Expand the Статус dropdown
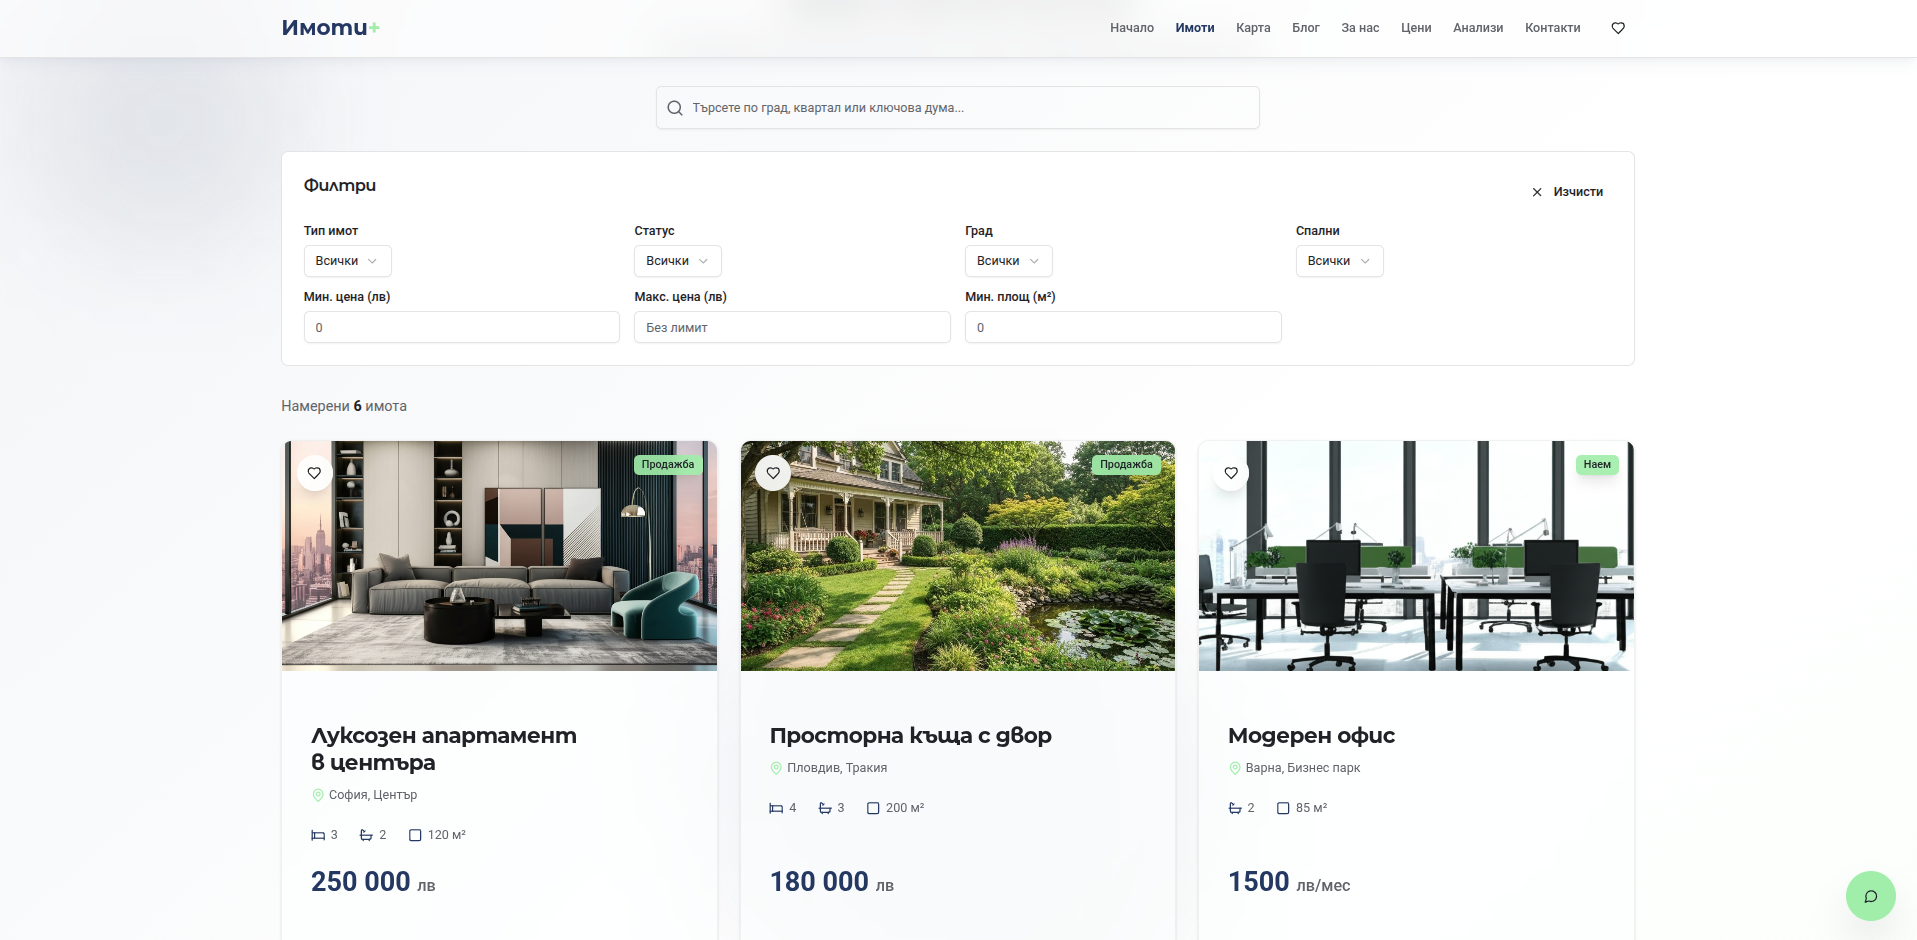The image size is (1917, 940). click(677, 261)
